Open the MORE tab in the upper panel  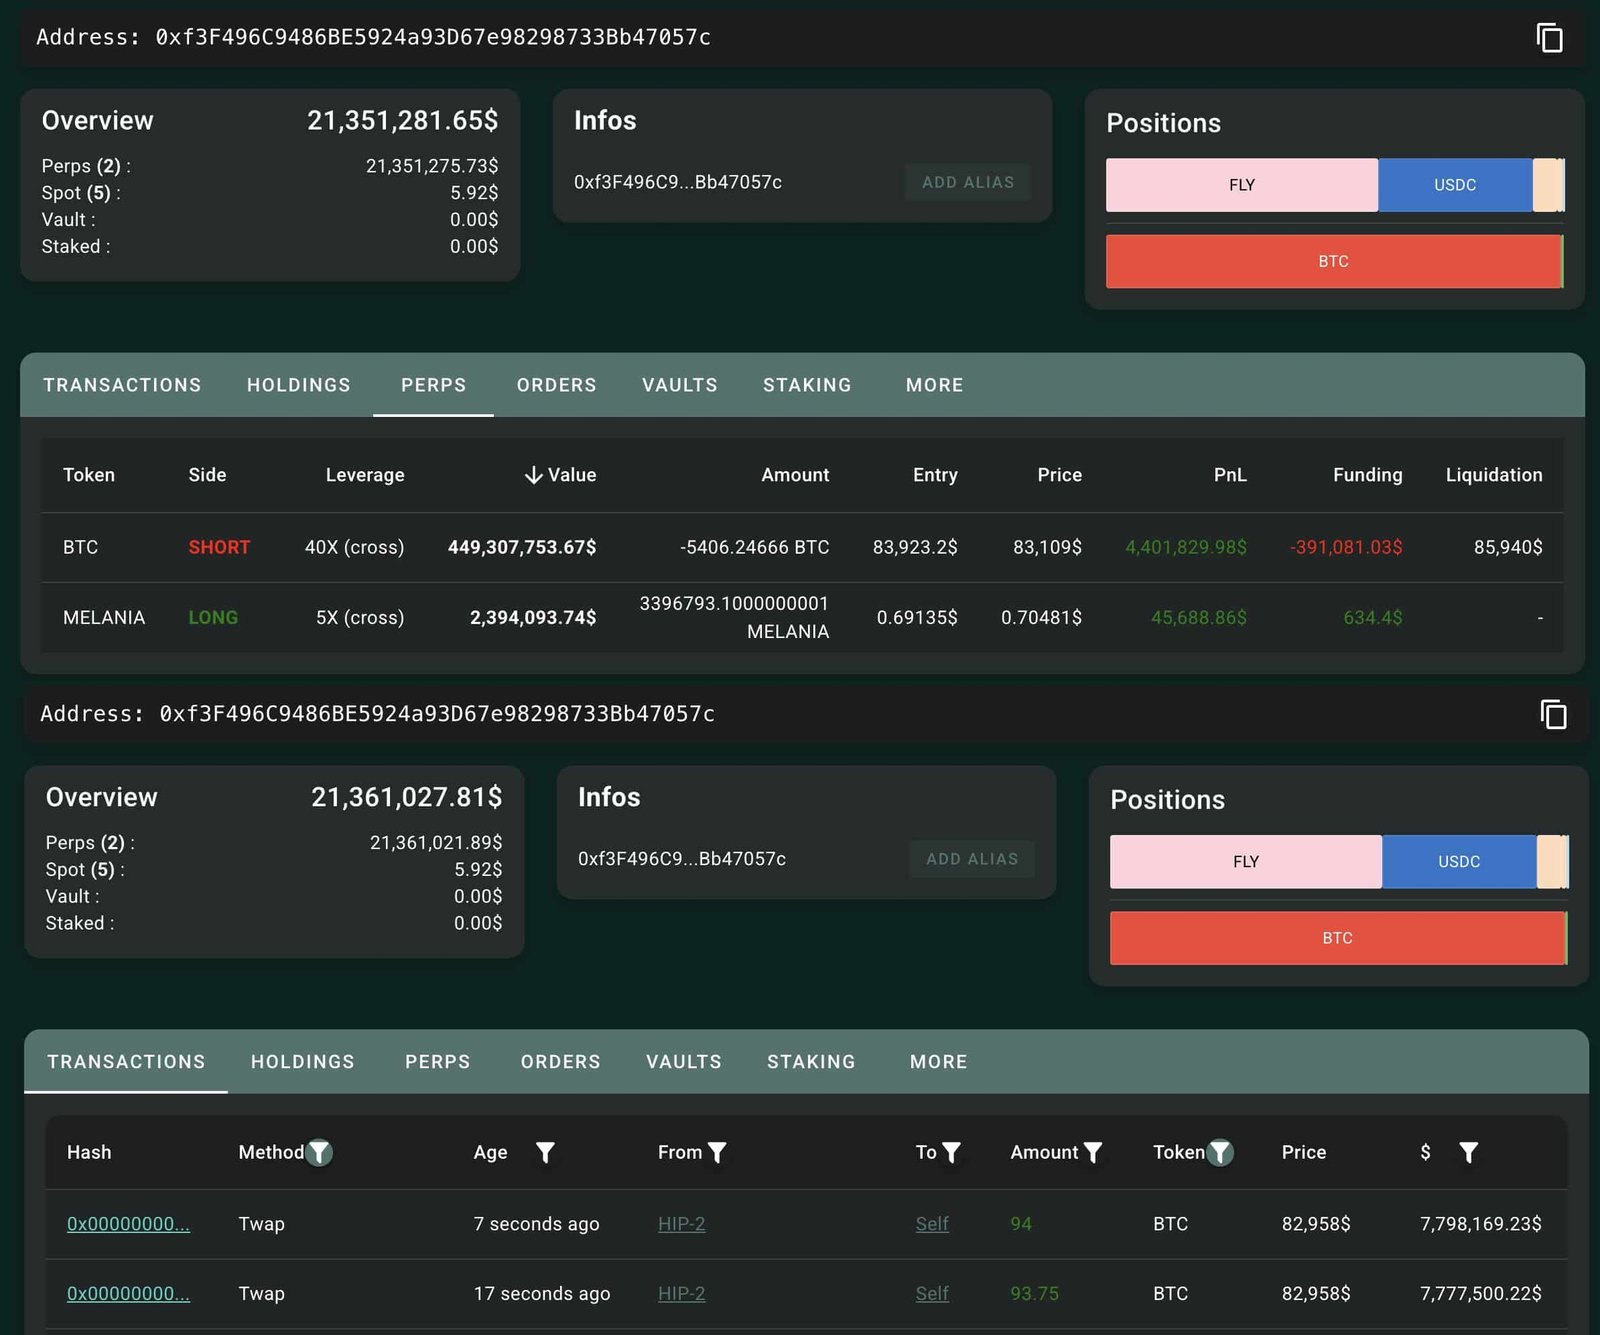[x=934, y=385]
